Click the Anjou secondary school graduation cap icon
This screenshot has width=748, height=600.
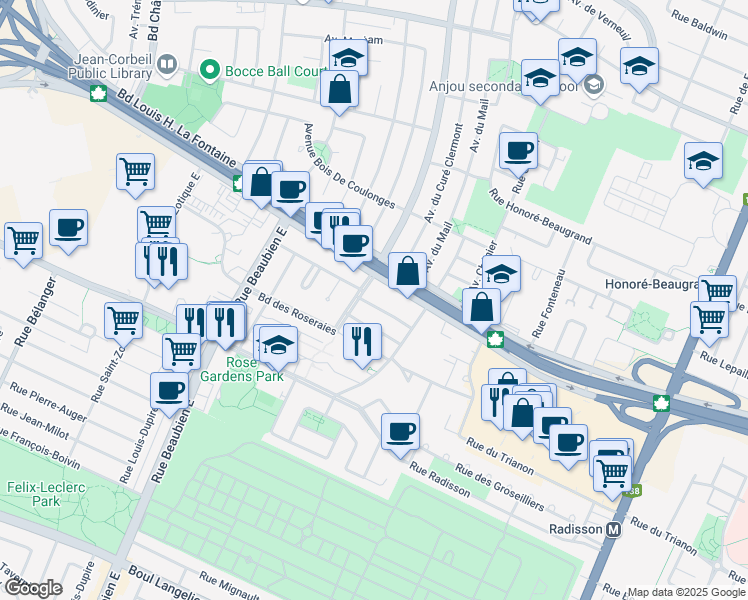[x=594, y=85]
